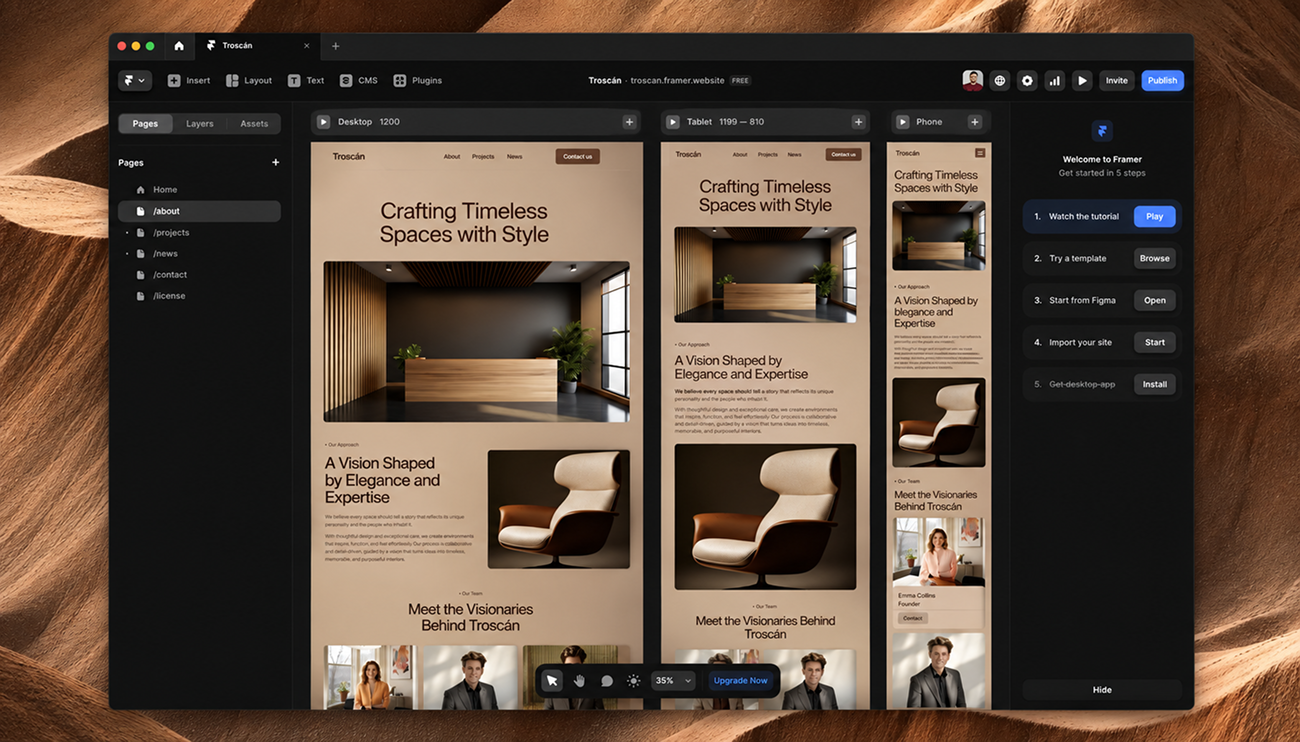Screen dimensions: 1300x742
Task: Click the Framer logo in welcome panel
Action: (1102, 131)
